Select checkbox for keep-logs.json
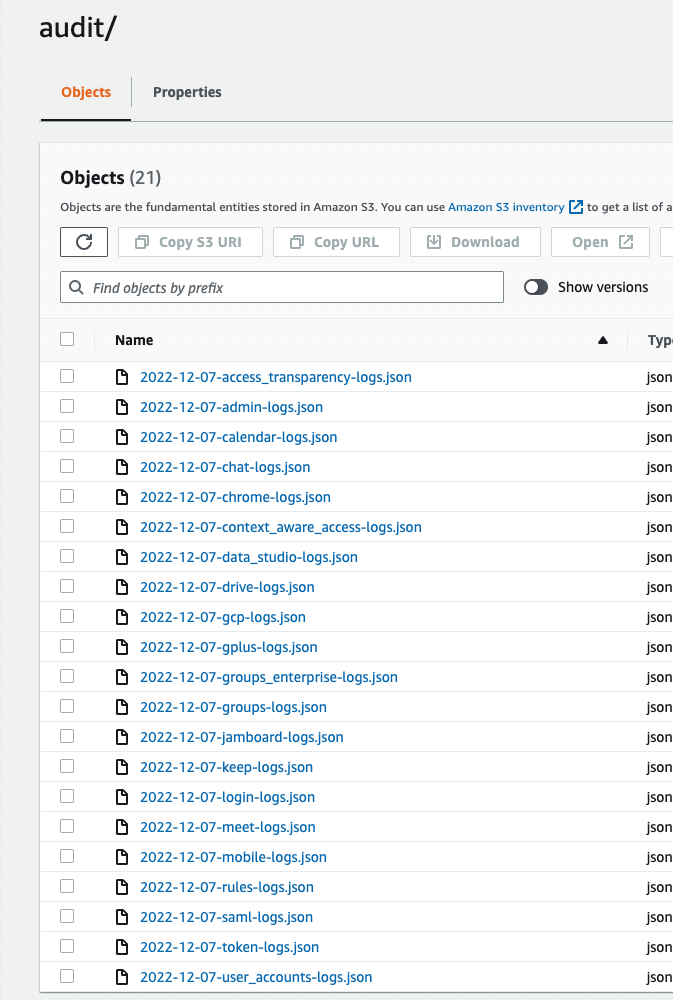The height and width of the screenshot is (1000, 673). [x=67, y=766]
